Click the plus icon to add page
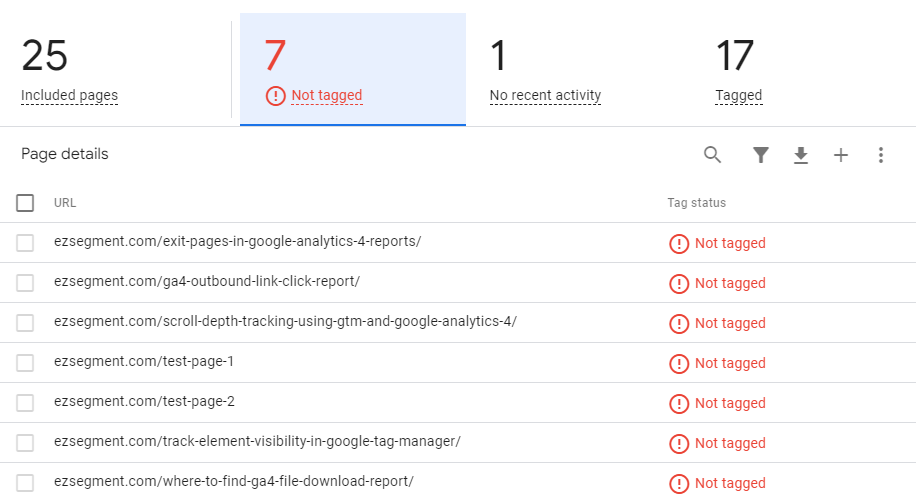Screen dimensions: 916x499 841,155
